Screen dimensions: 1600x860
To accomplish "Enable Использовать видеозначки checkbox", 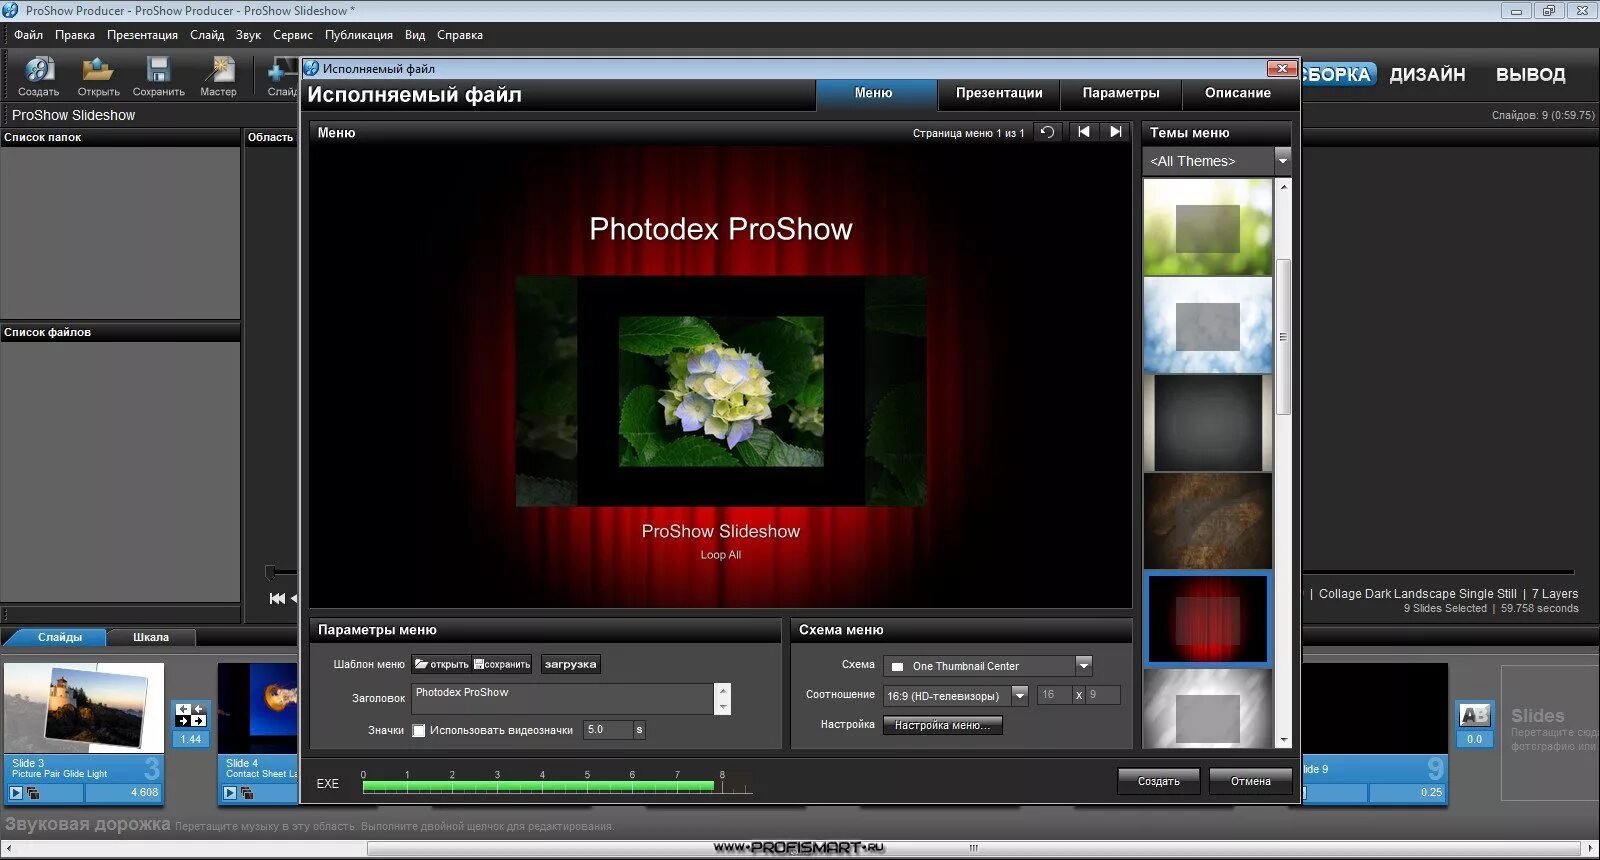I will tap(419, 730).
